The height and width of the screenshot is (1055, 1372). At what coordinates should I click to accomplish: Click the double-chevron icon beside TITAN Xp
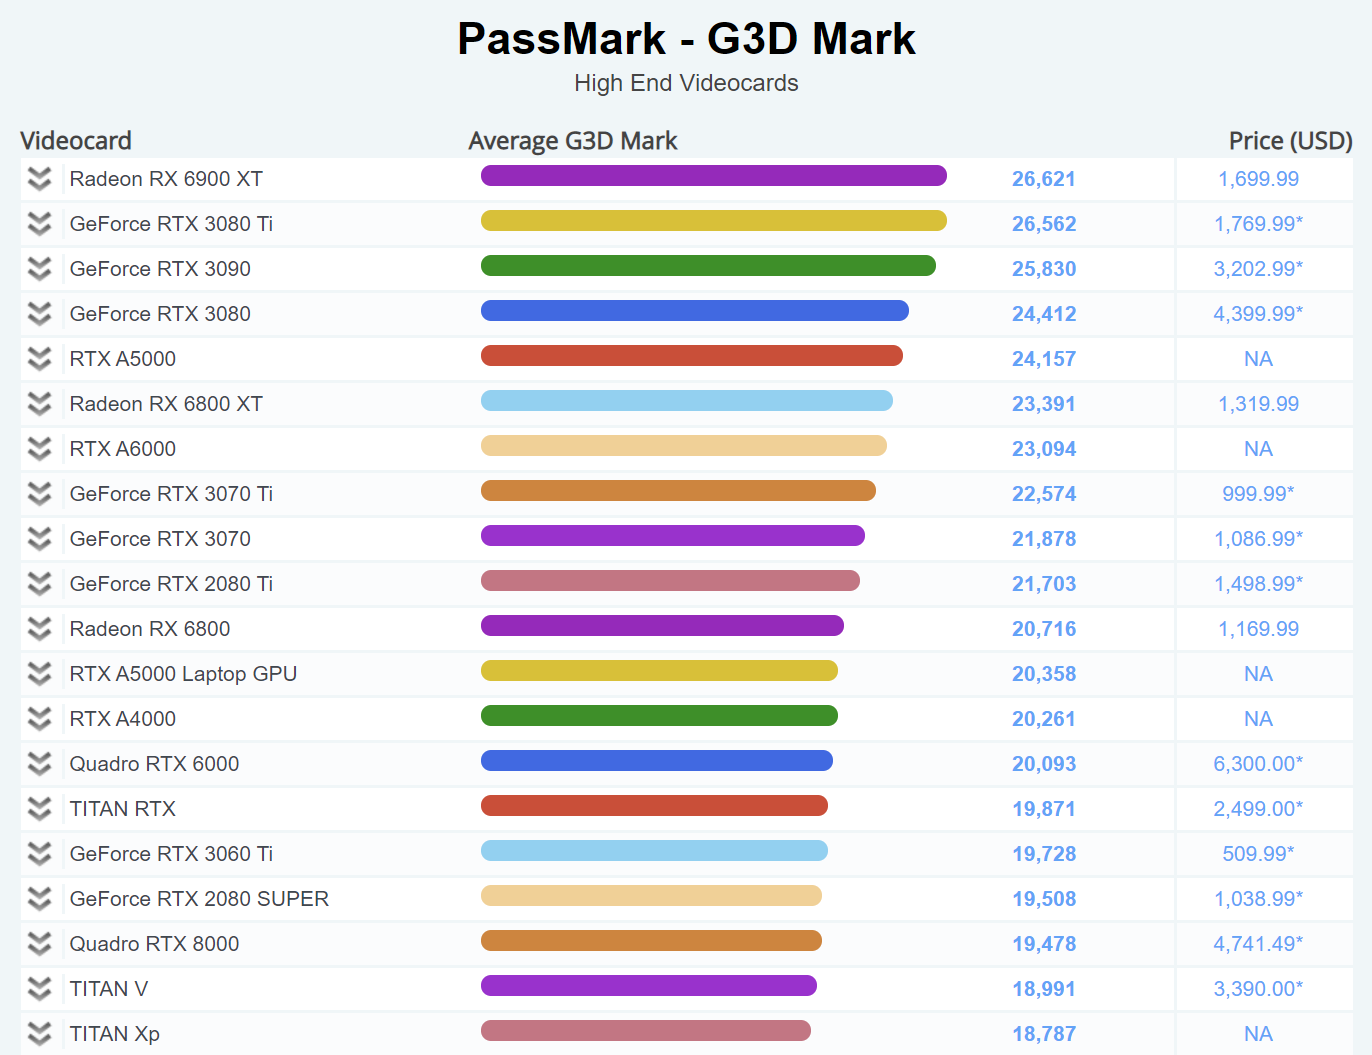[x=40, y=1034]
